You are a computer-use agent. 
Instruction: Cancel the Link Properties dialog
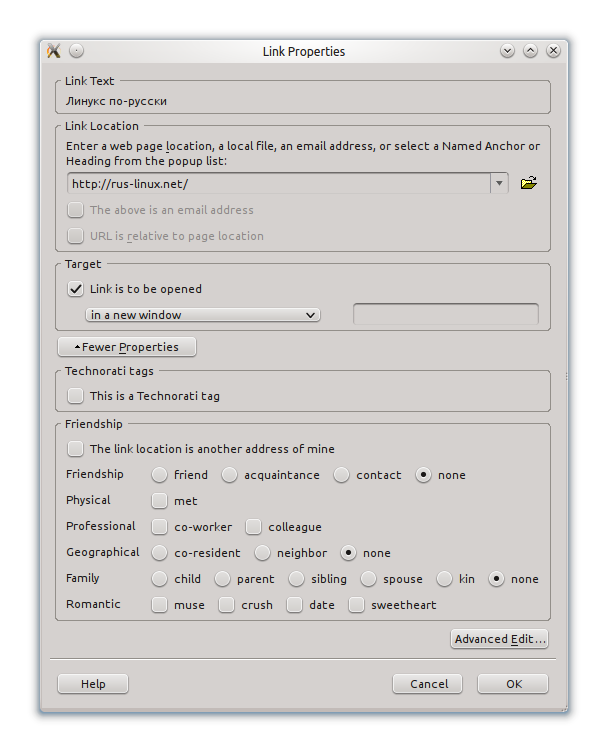(x=428, y=684)
